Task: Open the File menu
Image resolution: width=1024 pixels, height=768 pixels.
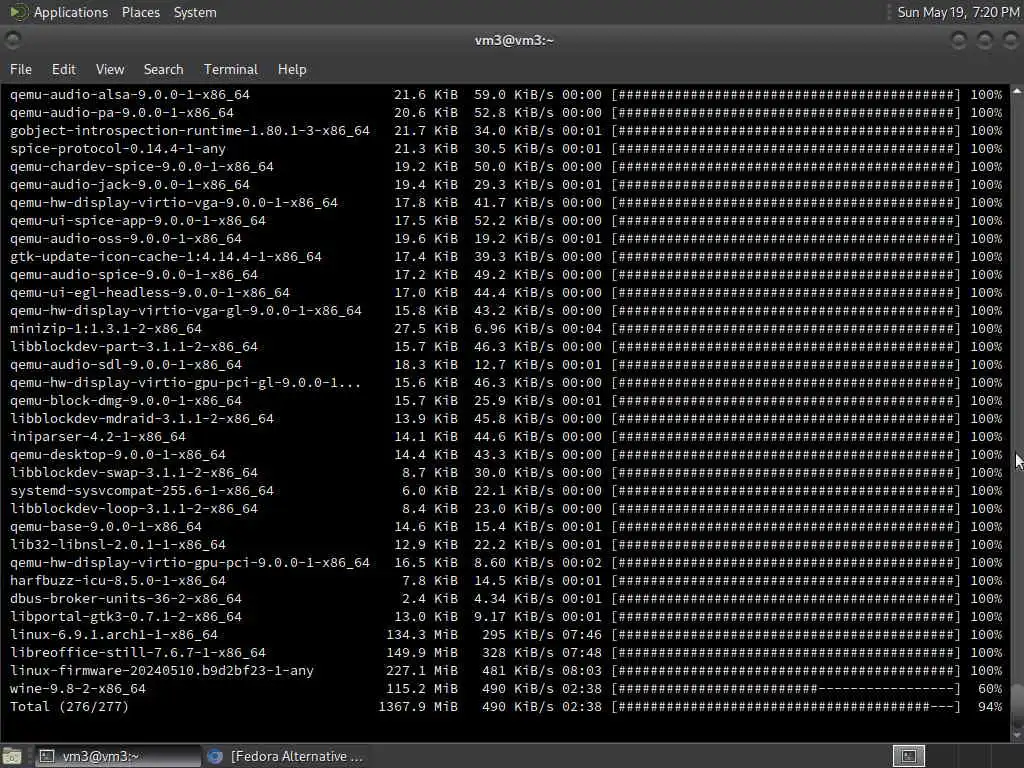Action: [21, 69]
